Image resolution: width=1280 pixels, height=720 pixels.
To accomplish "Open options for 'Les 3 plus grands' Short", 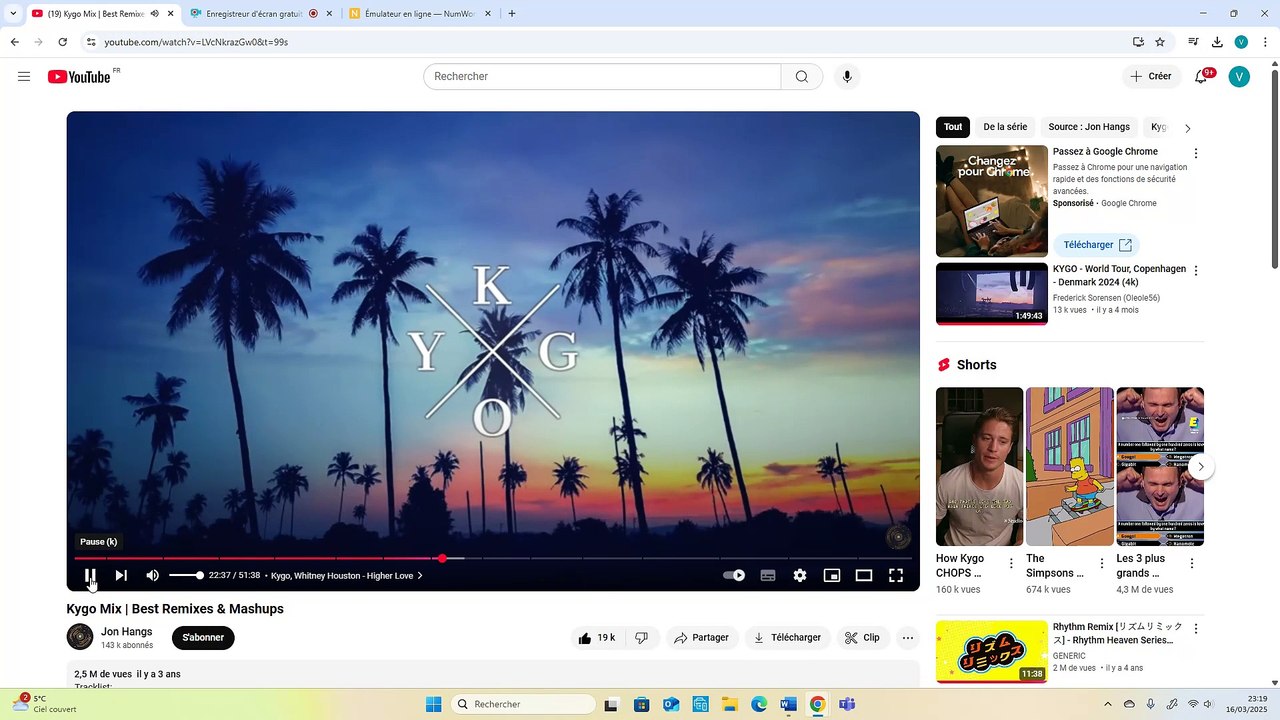I will tap(1191, 564).
